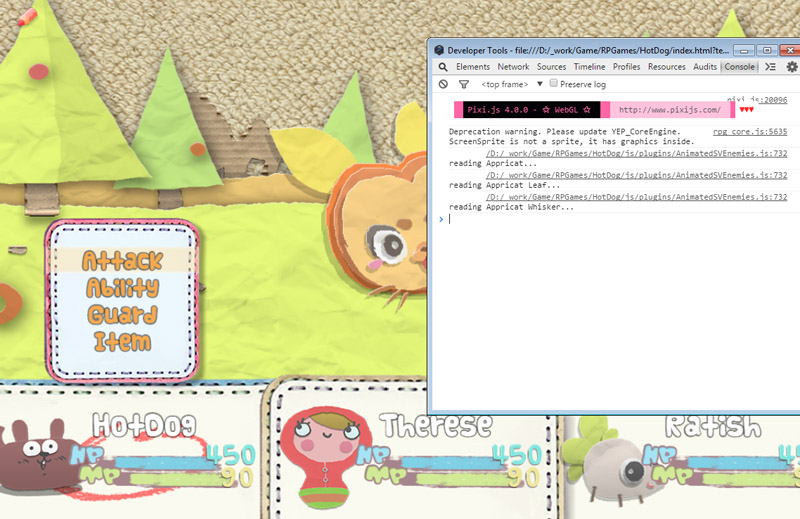Switch to the Elements tab
The width and height of the screenshot is (800, 519).
(472, 67)
